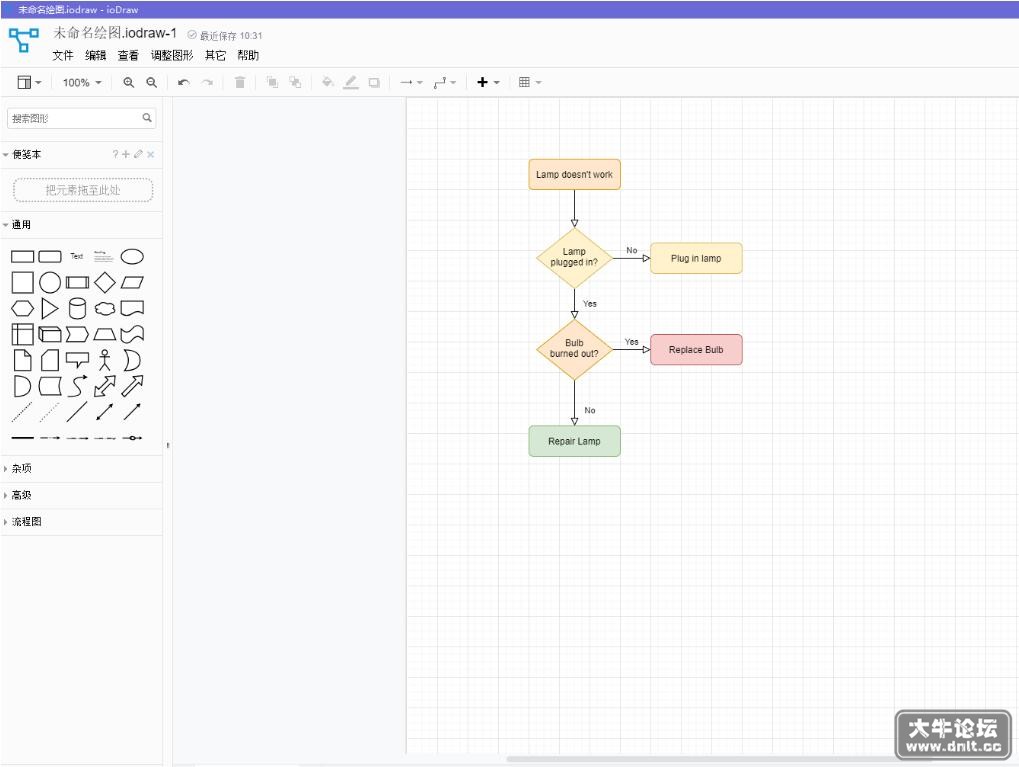The image size is (1019, 767).
Task: Click the send to back icon
Action: [295, 83]
